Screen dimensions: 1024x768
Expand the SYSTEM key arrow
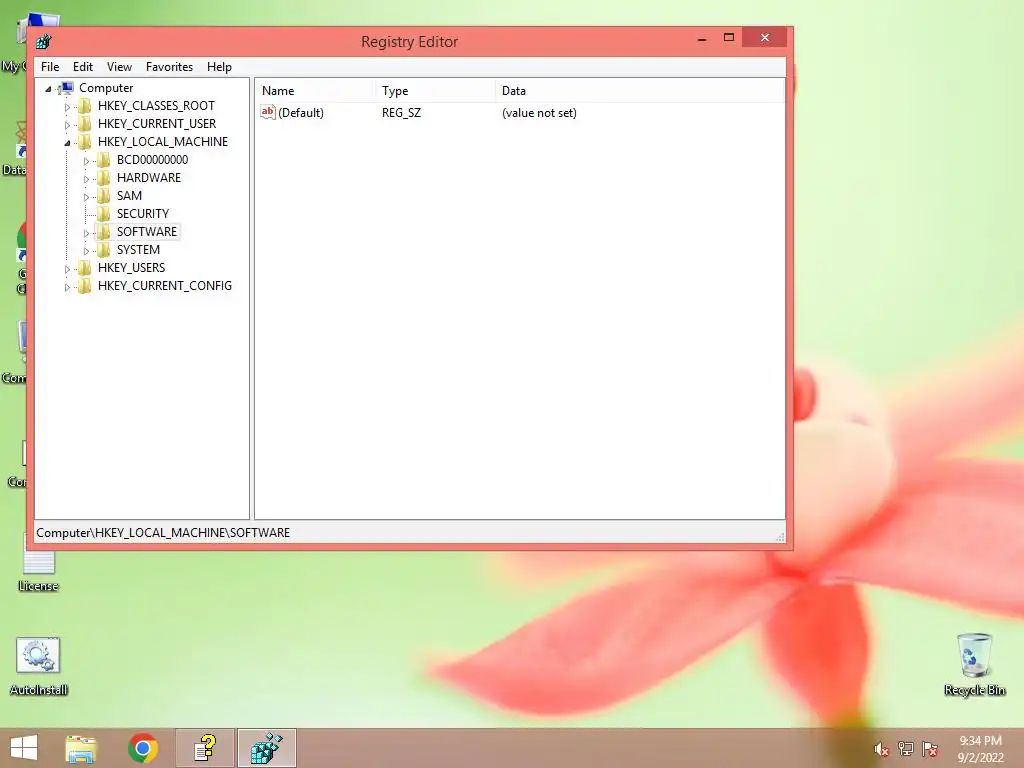click(x=86, y=251)
